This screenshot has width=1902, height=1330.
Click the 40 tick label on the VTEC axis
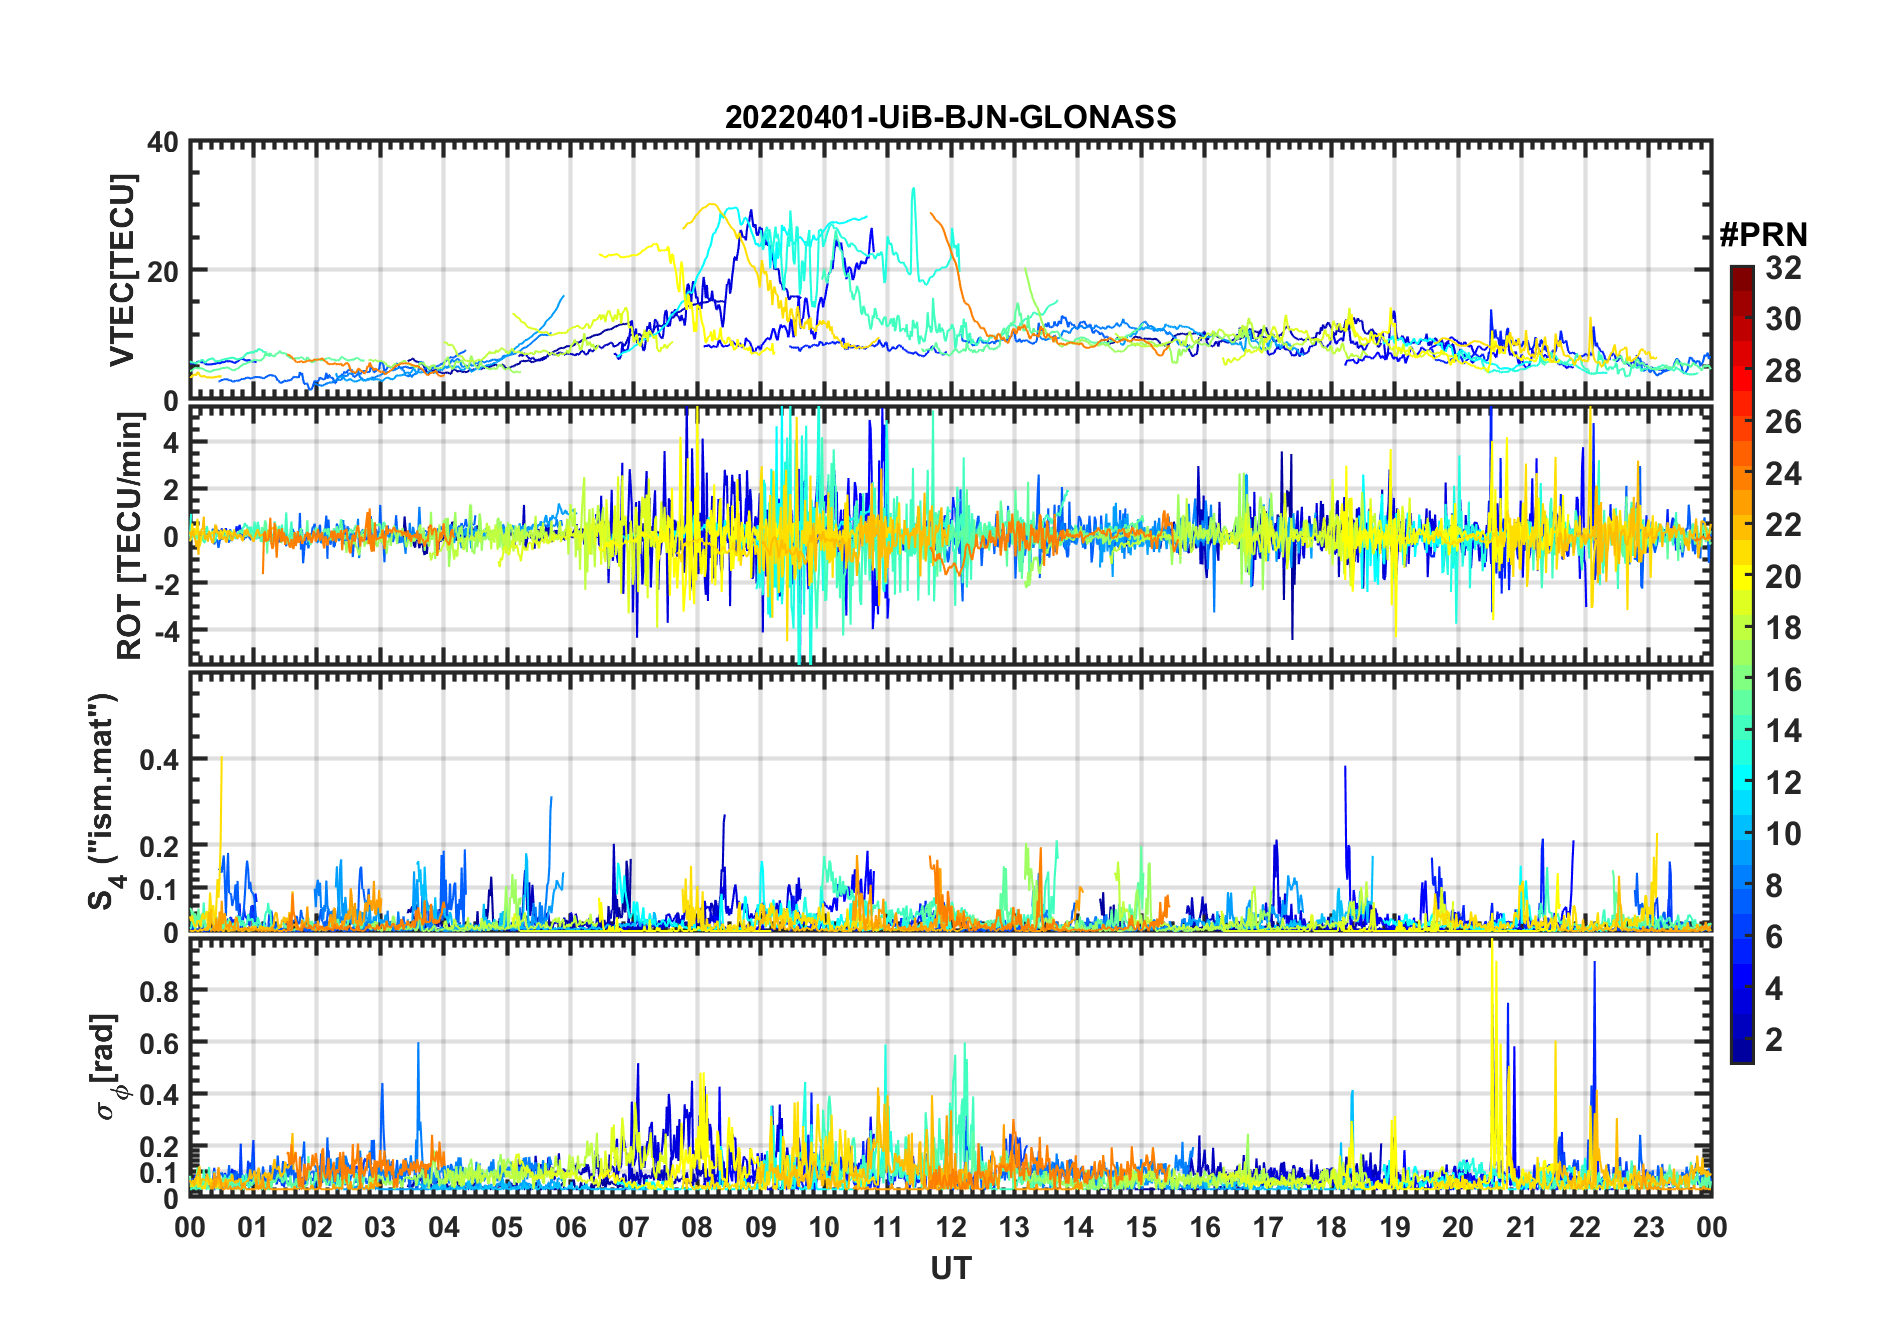pyautogui.click(x=163, y=143)
